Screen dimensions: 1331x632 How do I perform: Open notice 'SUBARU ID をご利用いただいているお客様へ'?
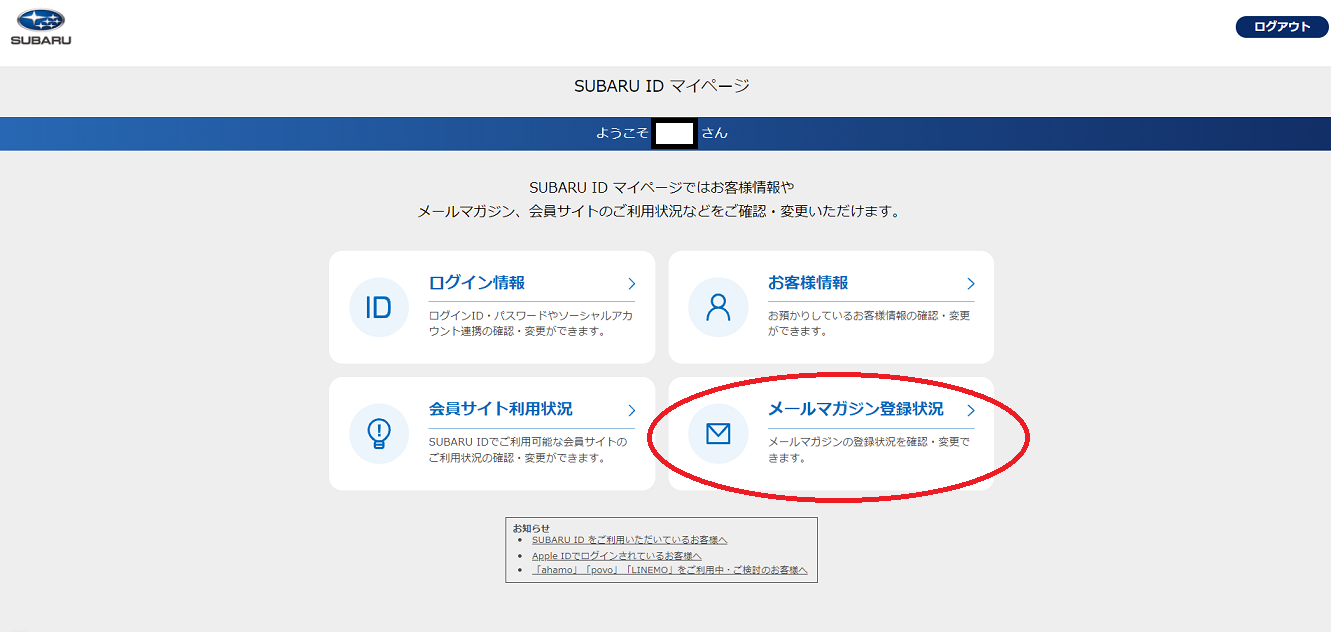click(x=629, y=540)
